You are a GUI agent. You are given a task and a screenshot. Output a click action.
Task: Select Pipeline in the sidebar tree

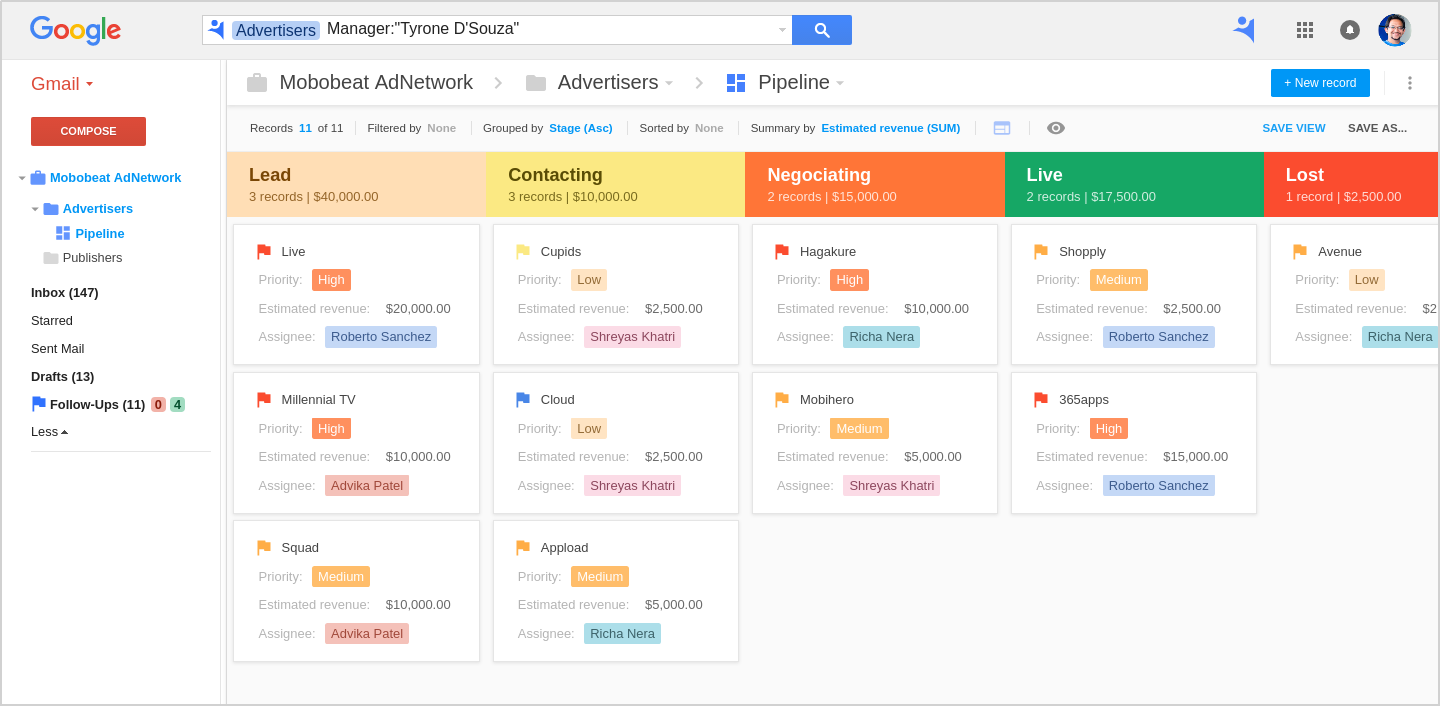(100, 234)
